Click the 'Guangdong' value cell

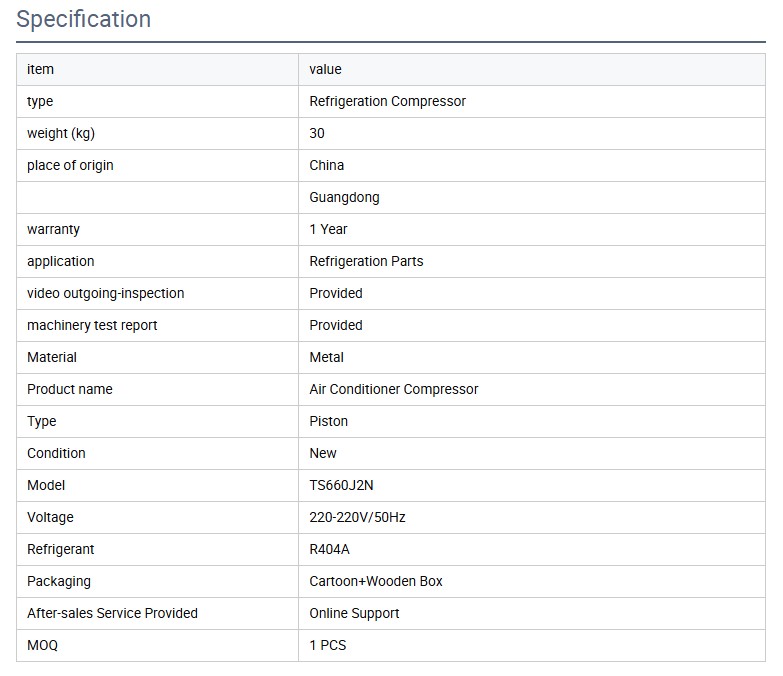click(345, 197)
